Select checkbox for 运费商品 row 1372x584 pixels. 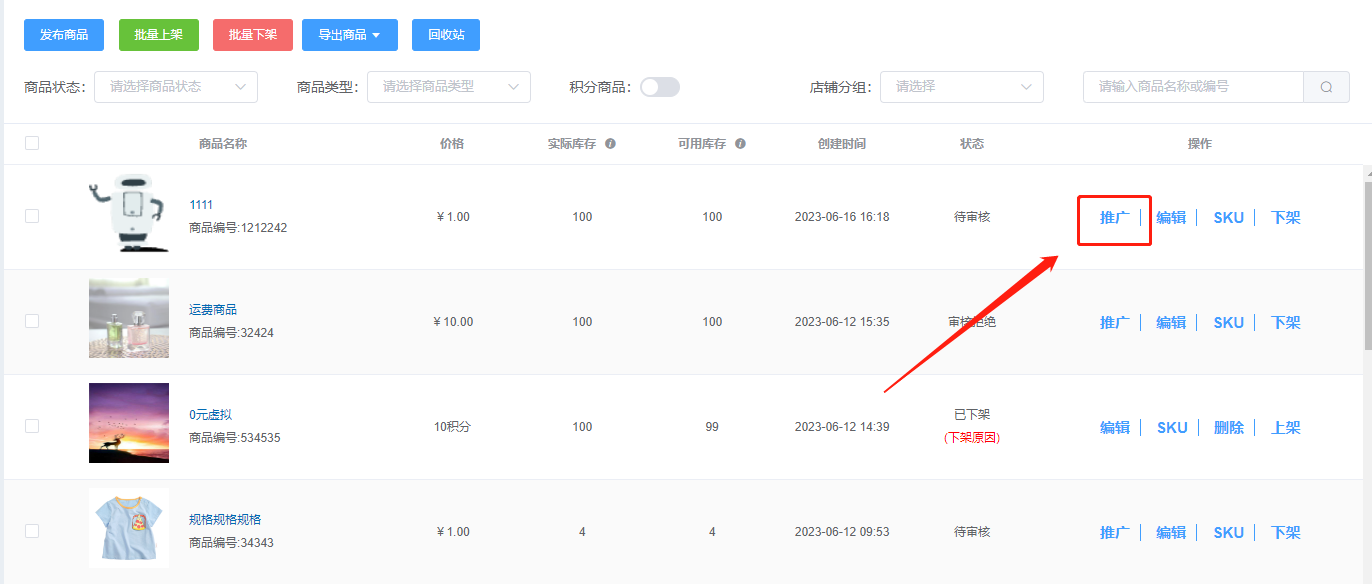point(32,321)
